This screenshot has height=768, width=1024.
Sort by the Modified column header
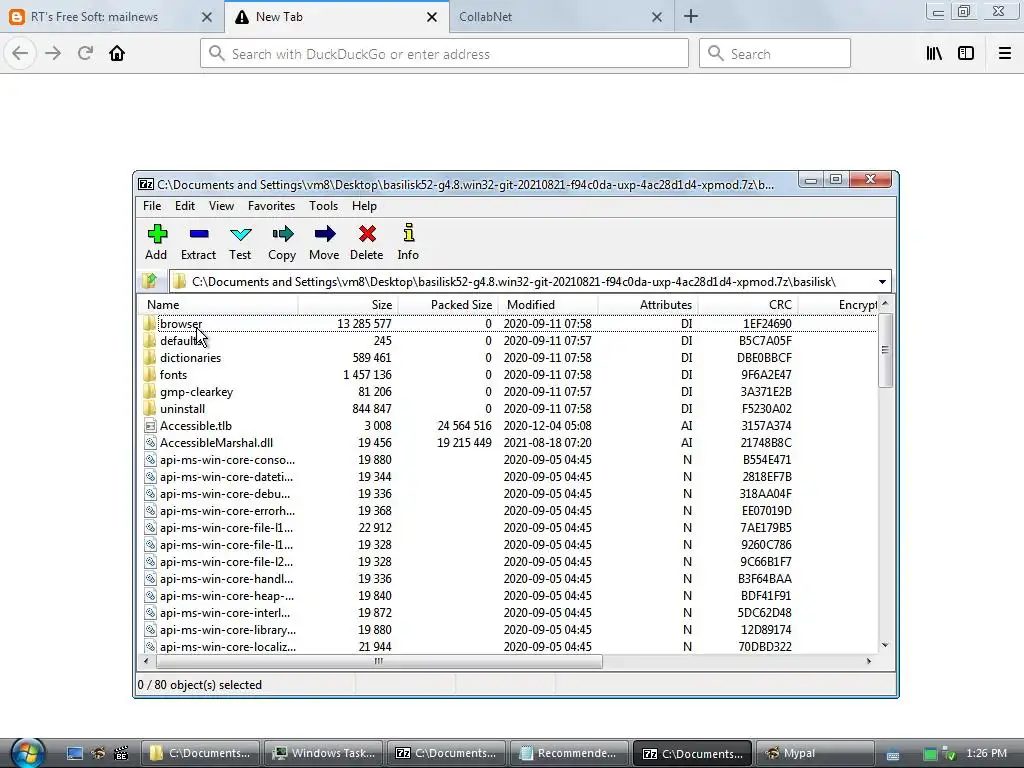(x=548, y=304)
